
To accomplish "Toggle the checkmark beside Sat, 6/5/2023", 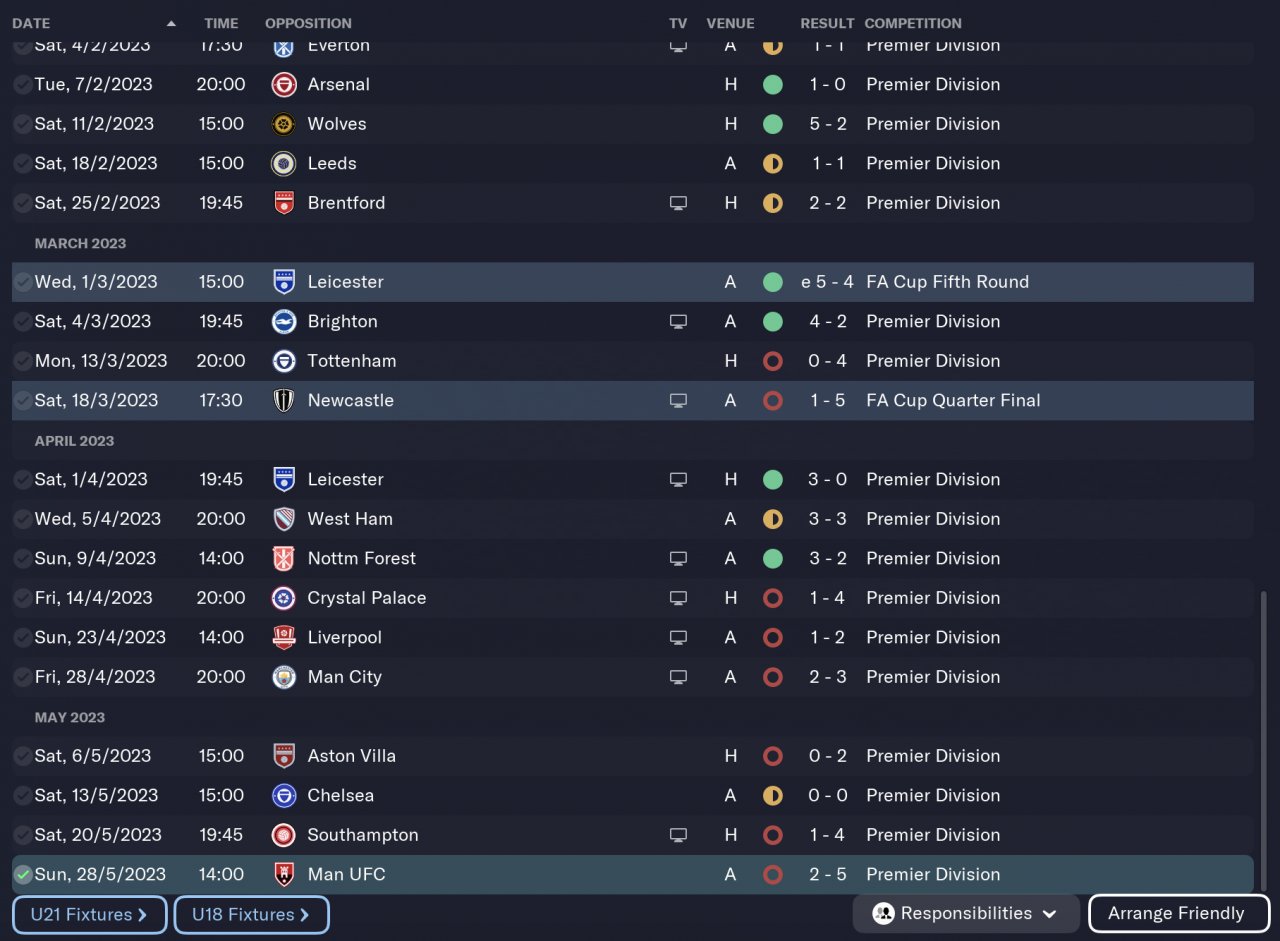I will (x=22, y=756).
